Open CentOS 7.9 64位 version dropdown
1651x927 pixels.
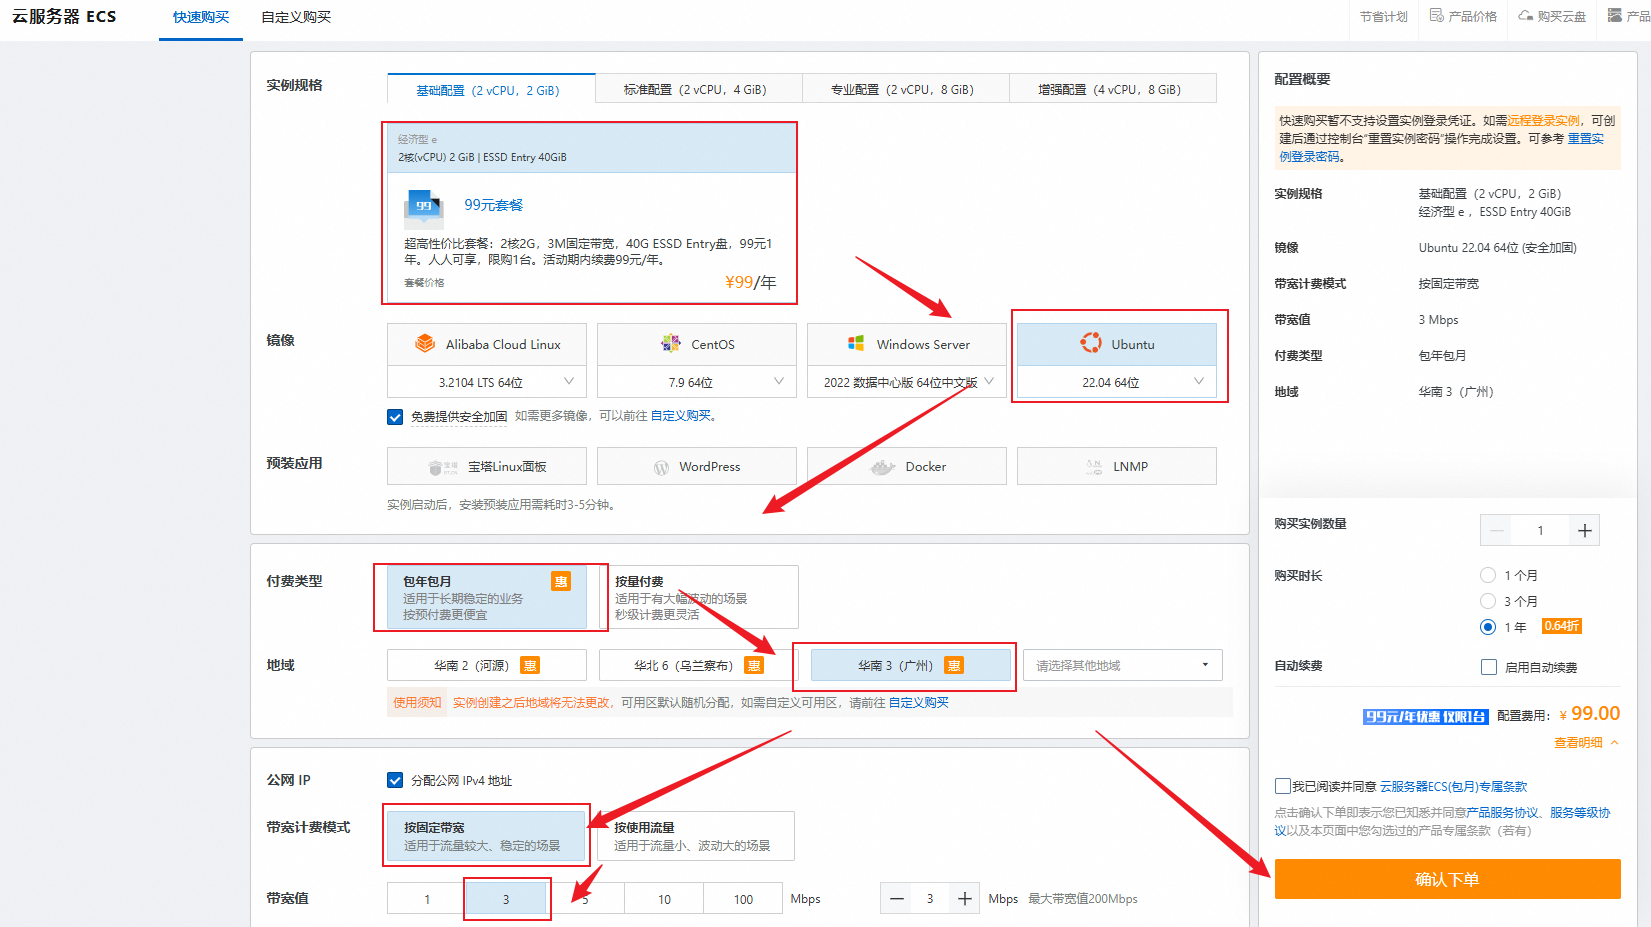[x=697, y=382]
